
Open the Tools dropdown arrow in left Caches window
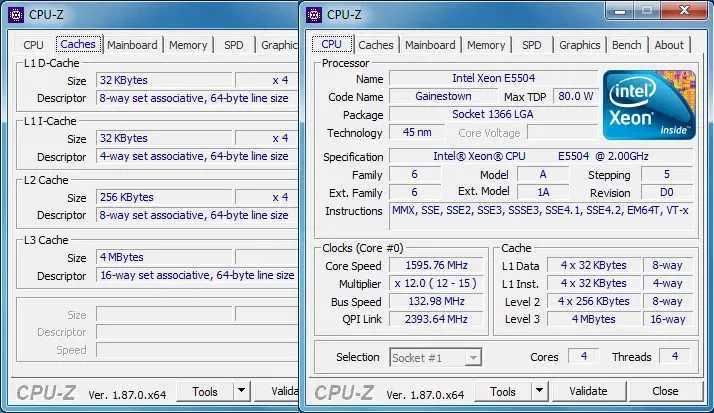241,391
